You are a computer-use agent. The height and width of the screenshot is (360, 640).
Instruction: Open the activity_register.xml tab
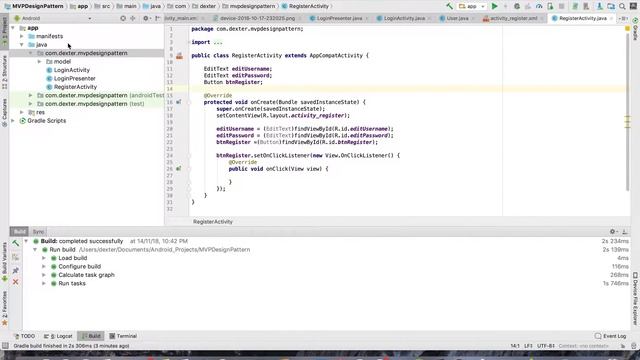513,18
